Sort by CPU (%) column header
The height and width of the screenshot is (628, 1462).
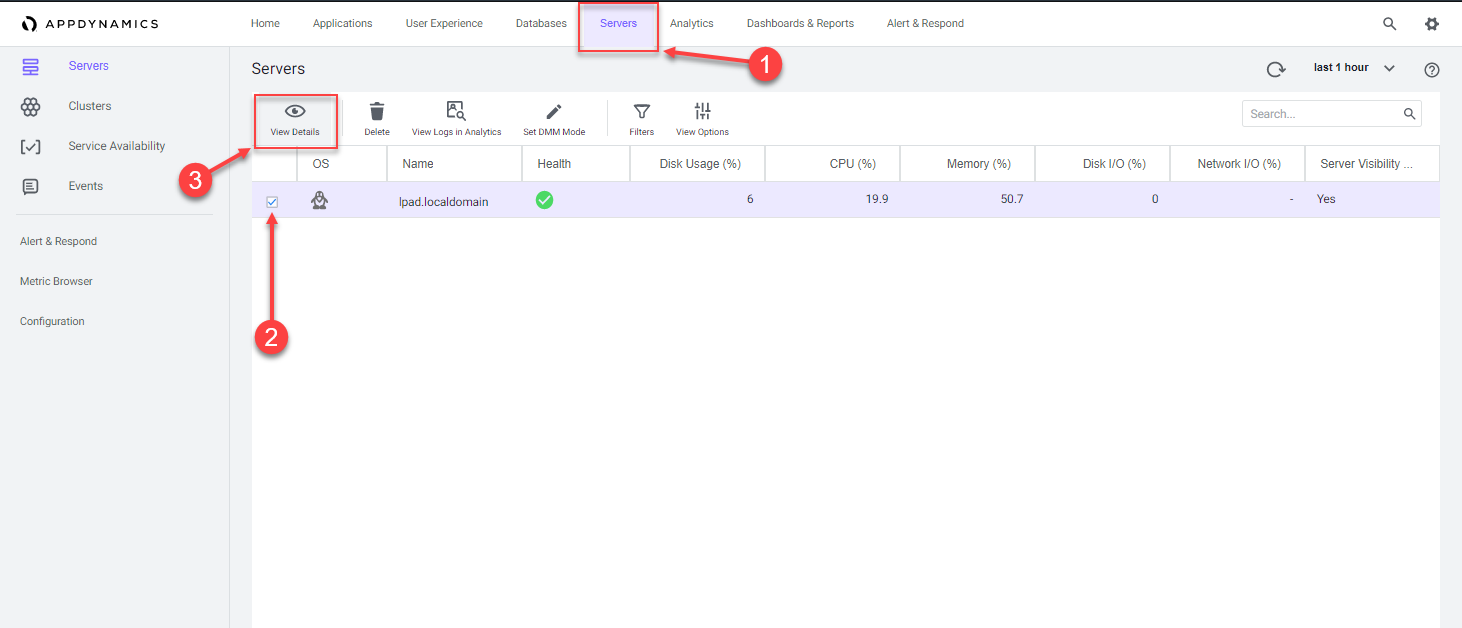click(833, 164)
